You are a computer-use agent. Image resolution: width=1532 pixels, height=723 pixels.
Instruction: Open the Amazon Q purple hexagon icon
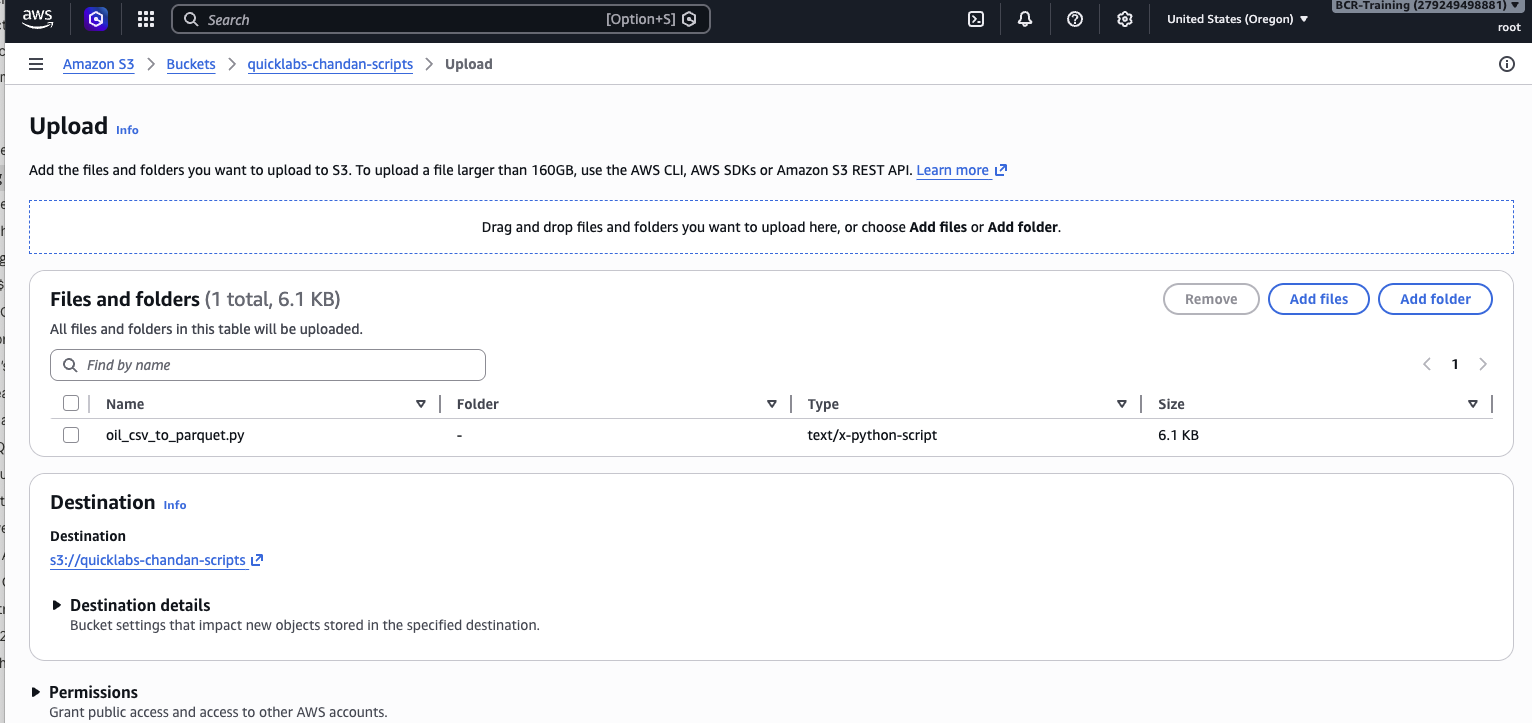click(95, 19)
